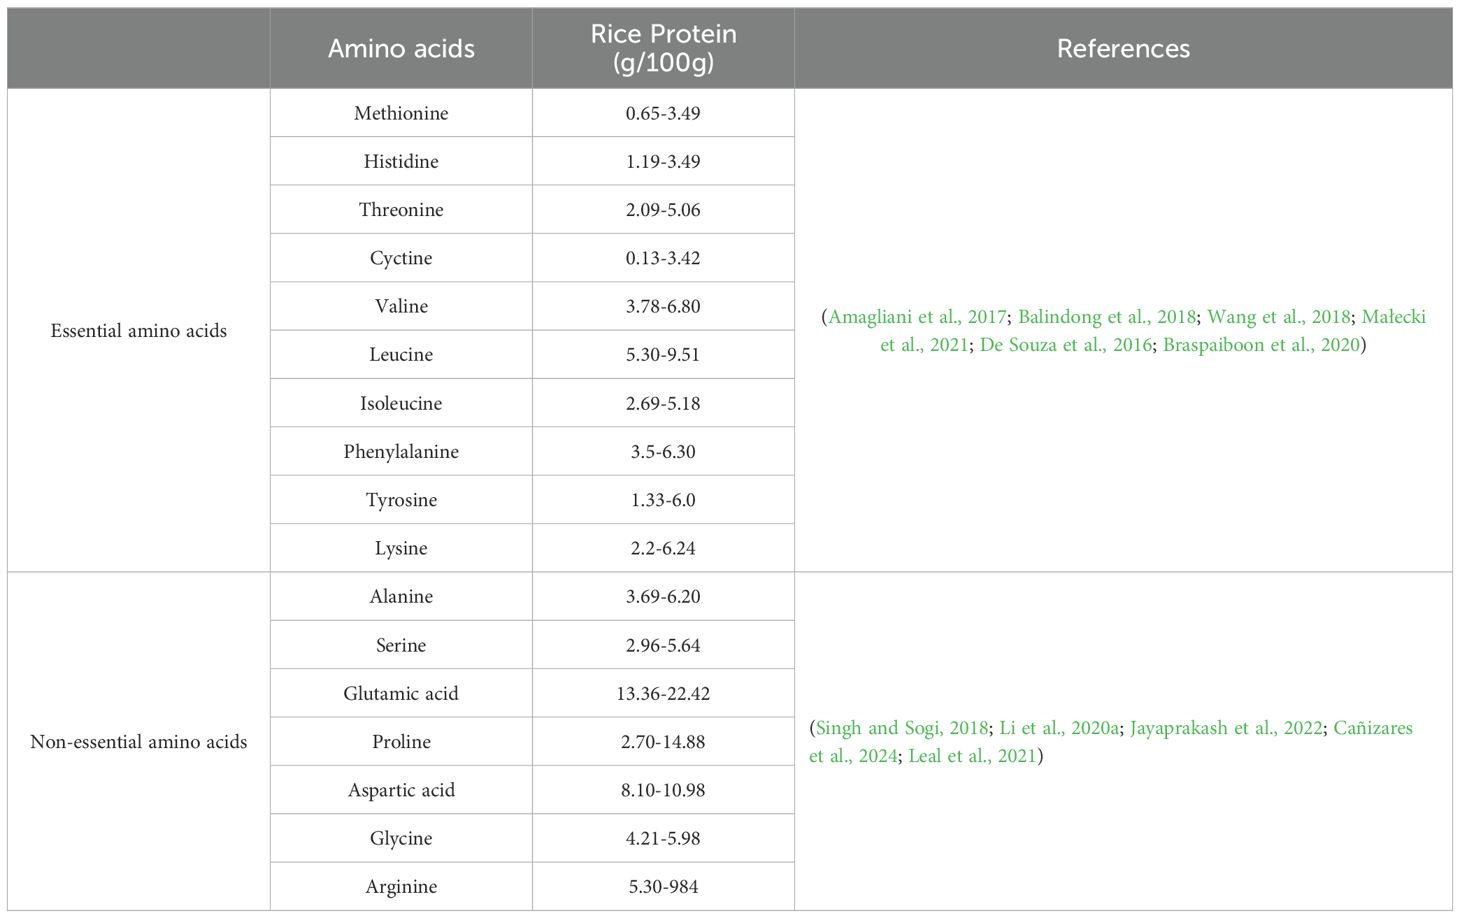
Task: Click the 5.30-9.51 Leucine value
Action: point(663,355)
